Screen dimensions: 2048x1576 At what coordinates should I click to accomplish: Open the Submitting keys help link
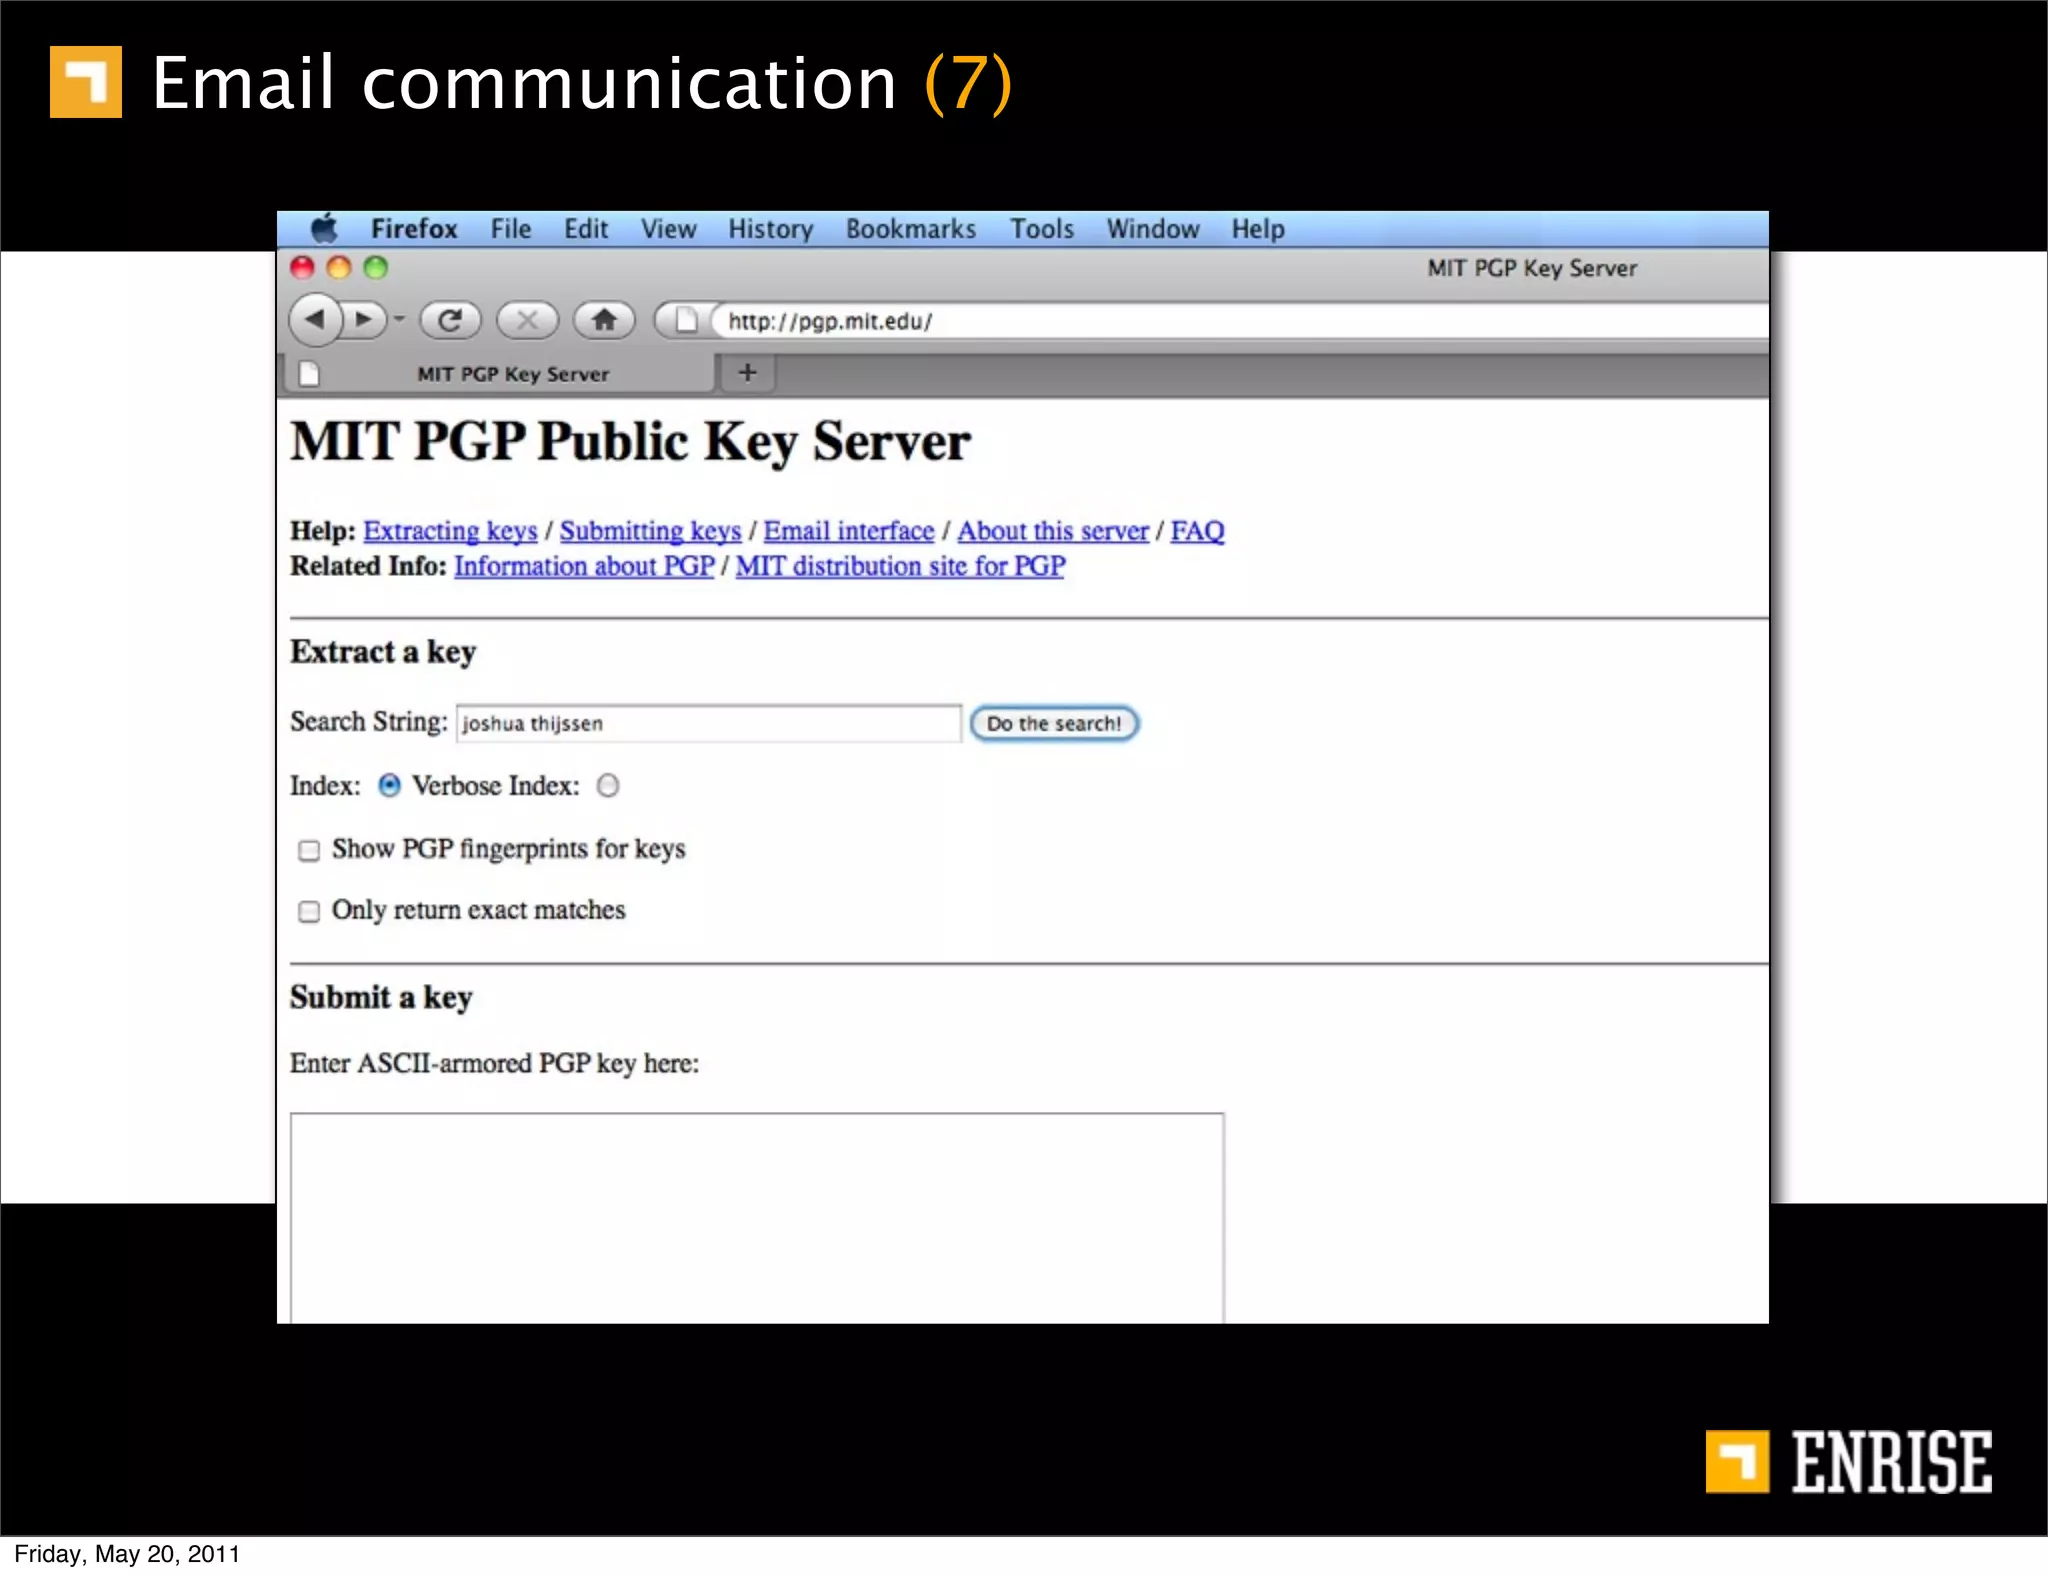click(650, 531)
